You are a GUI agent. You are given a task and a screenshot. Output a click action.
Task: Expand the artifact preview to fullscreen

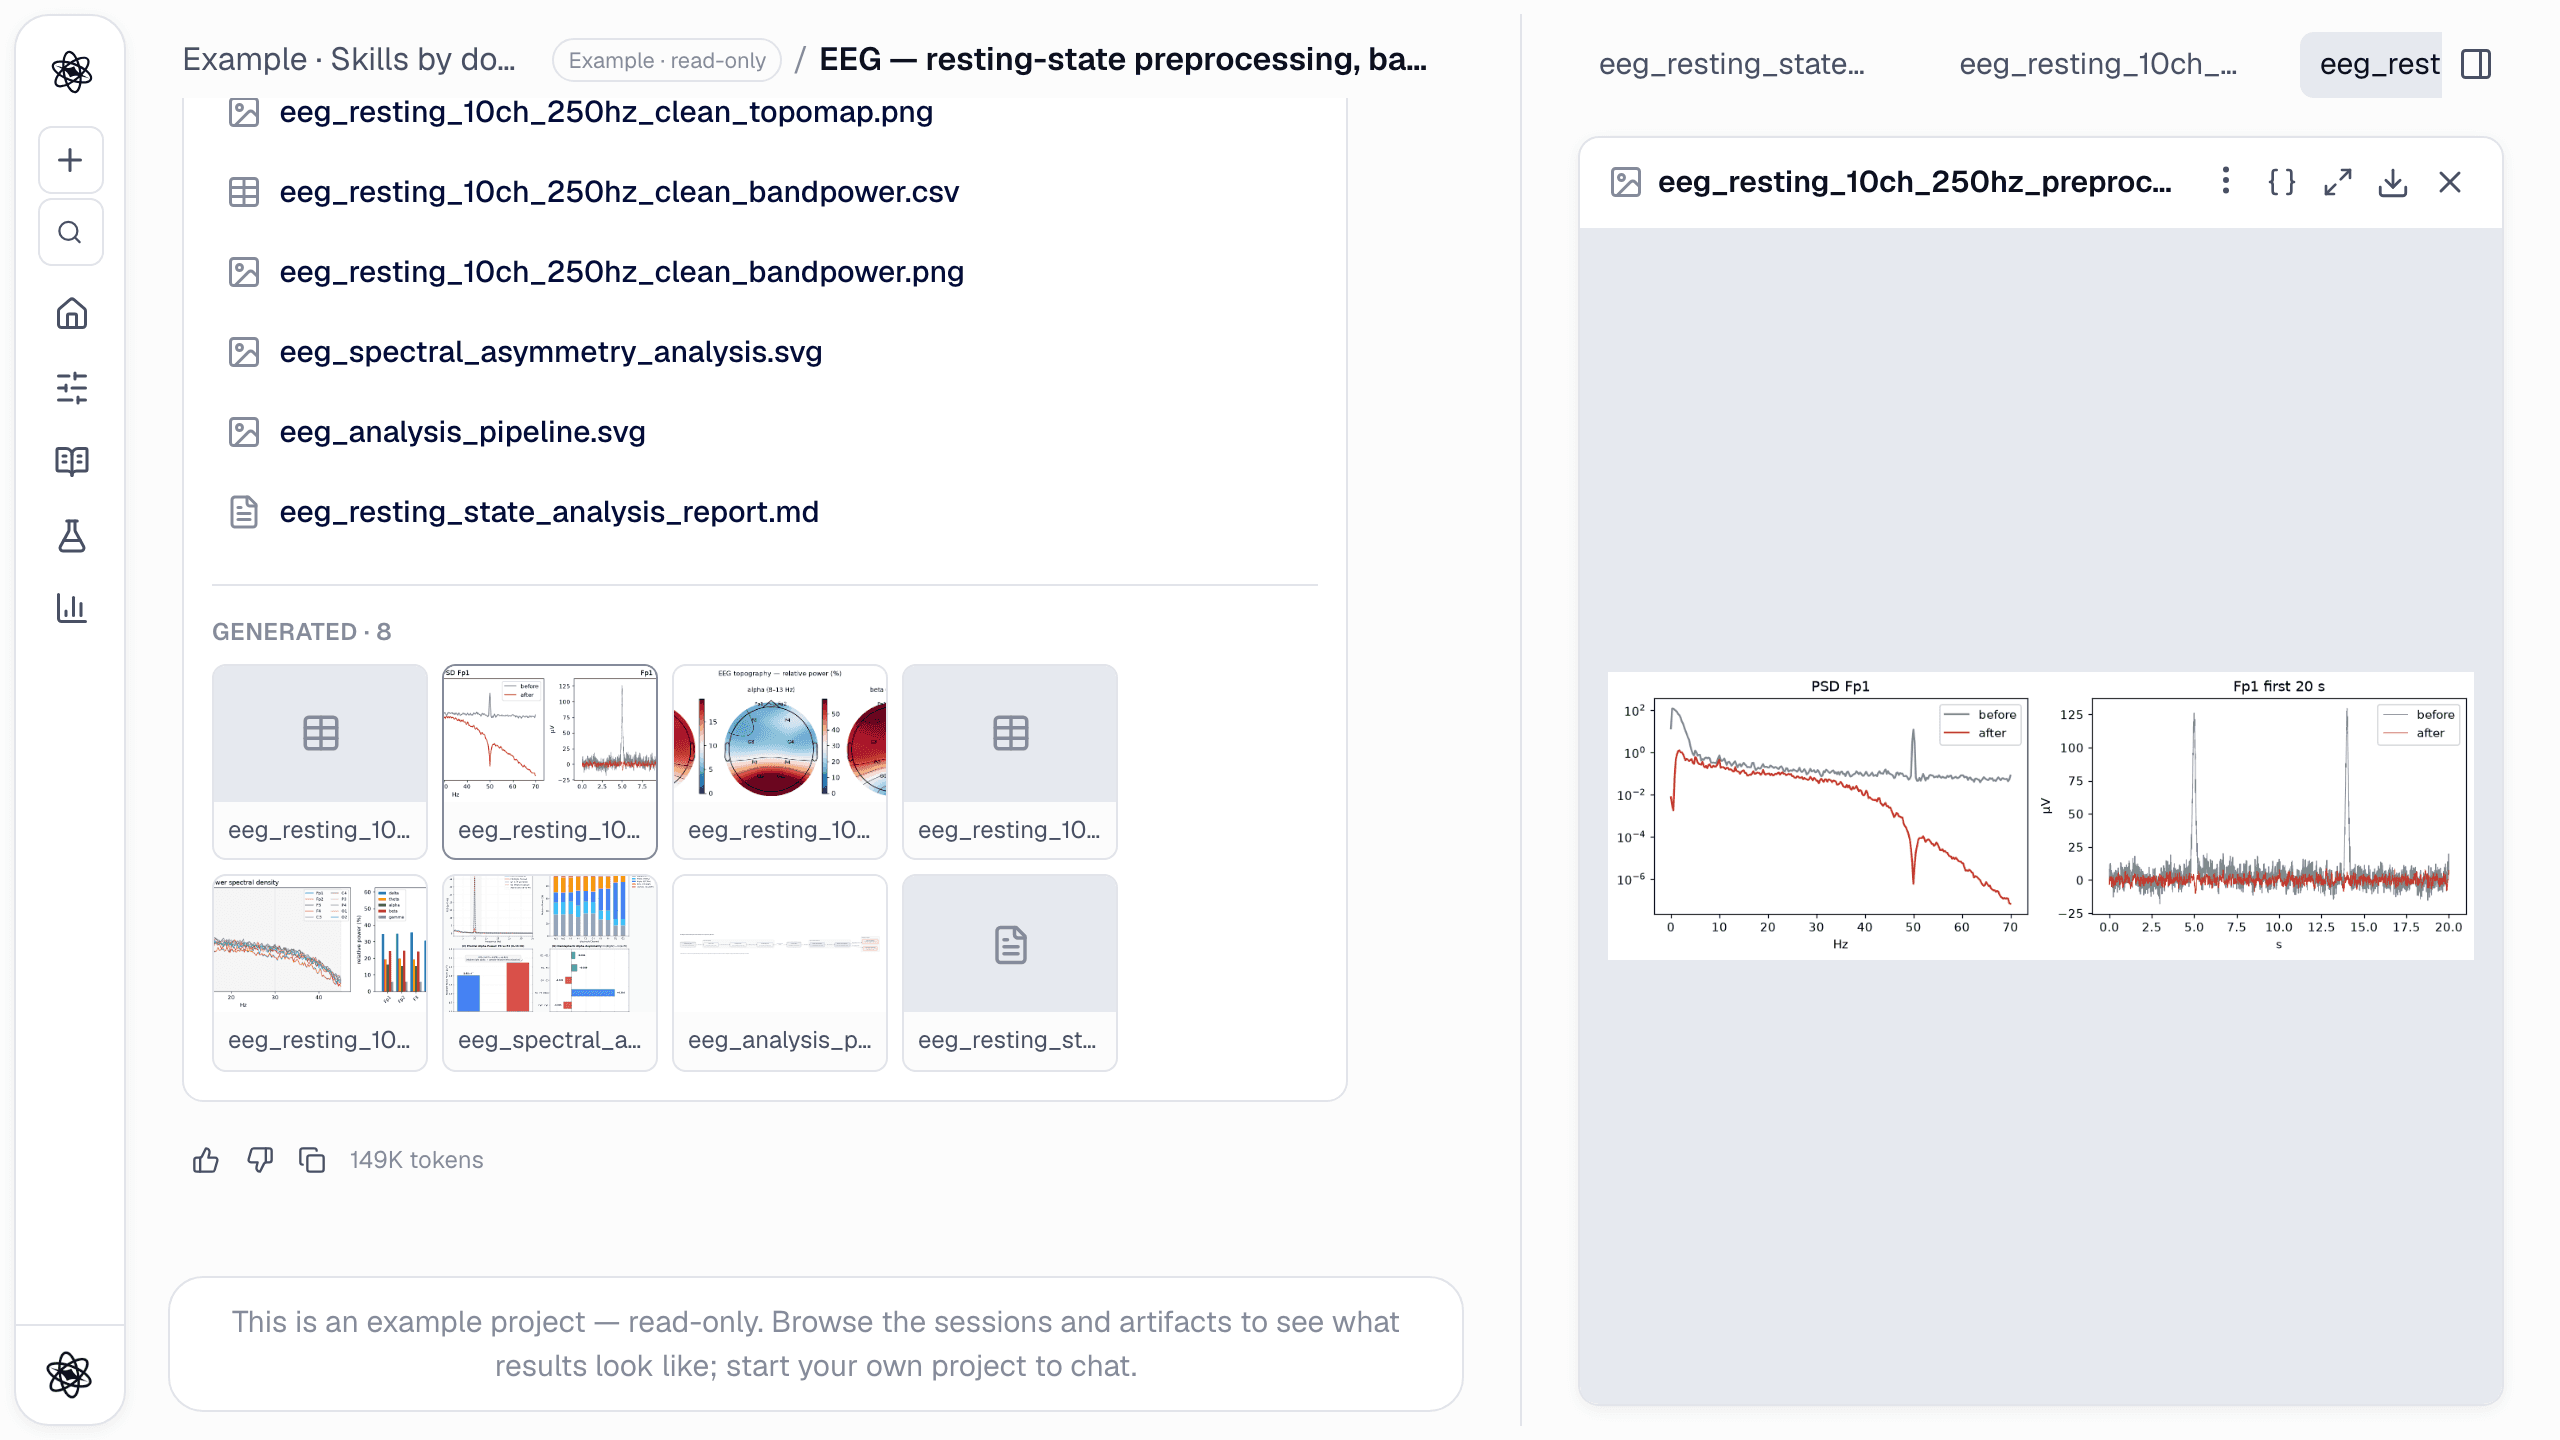[x=2337, y=182]
